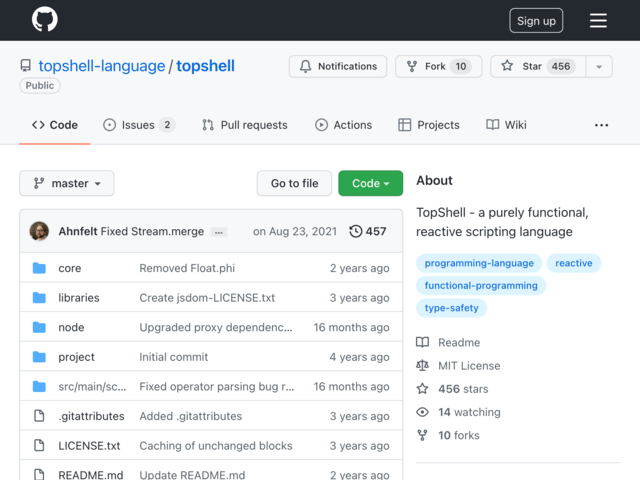Open the 'Caching of unchanged blocks' commit message
Screen dimensions: 640x480
(216, 446)
